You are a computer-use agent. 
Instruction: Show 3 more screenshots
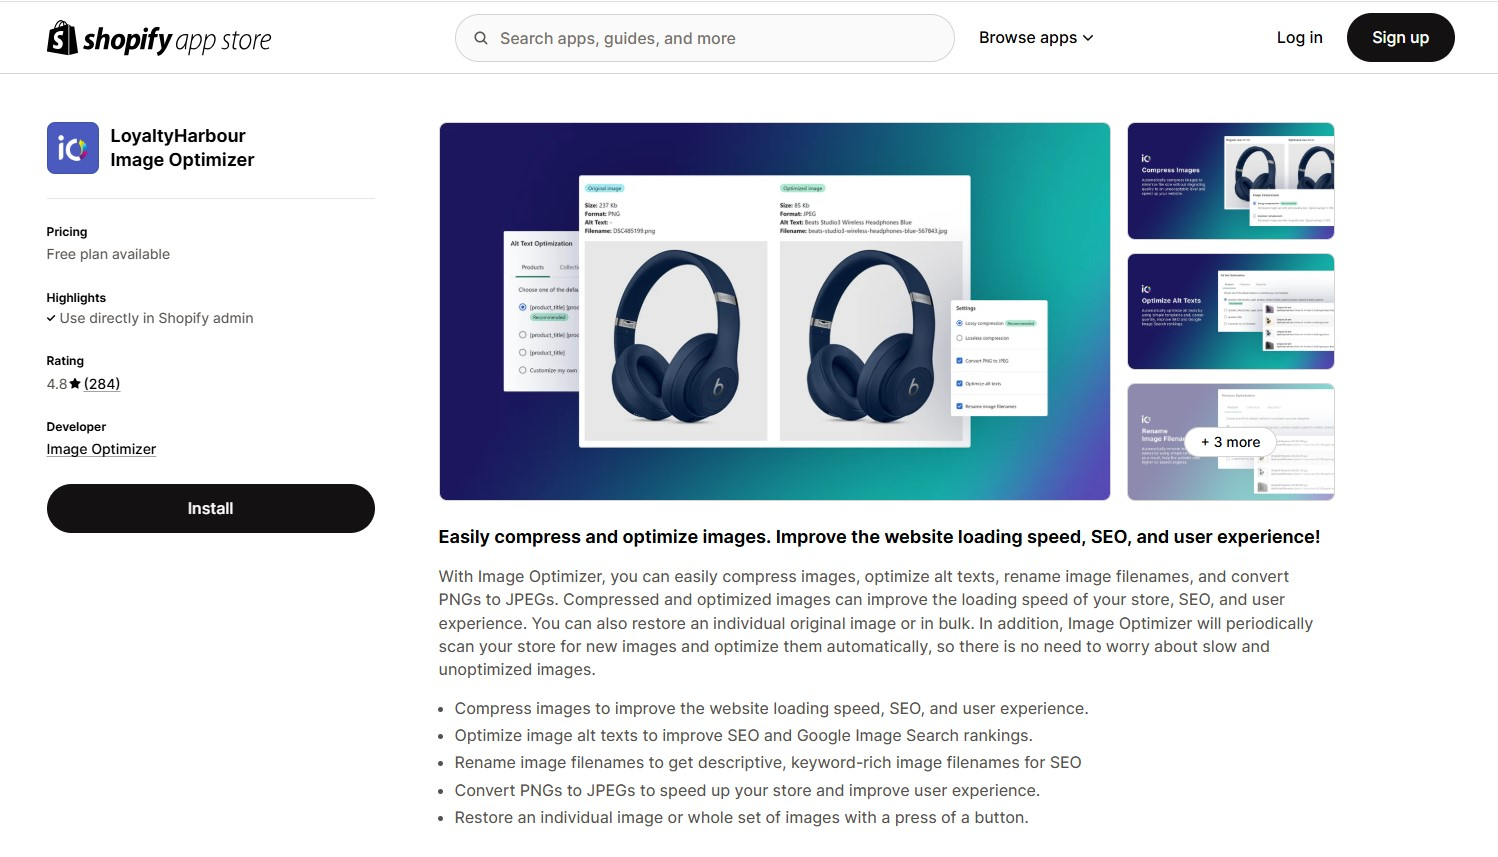[x=1231, y=442]
